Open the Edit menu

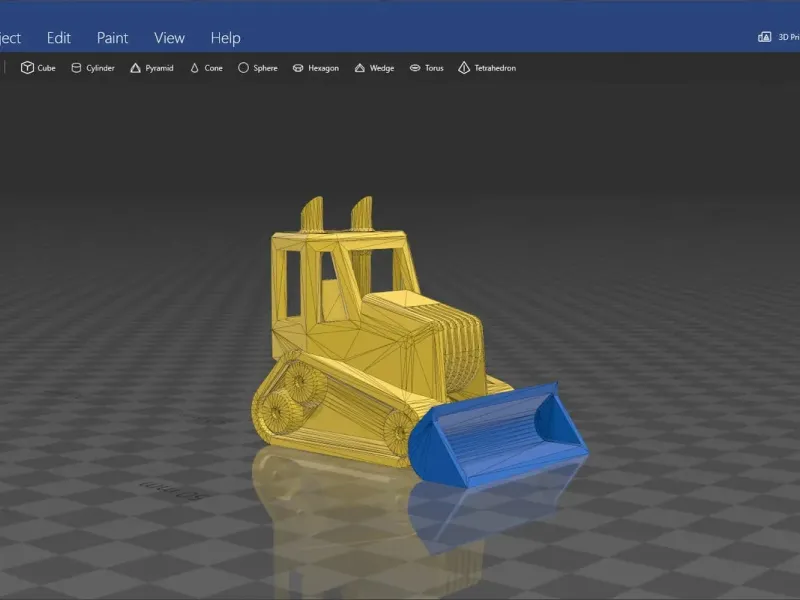pyautogui.click(x=59, y=38)
